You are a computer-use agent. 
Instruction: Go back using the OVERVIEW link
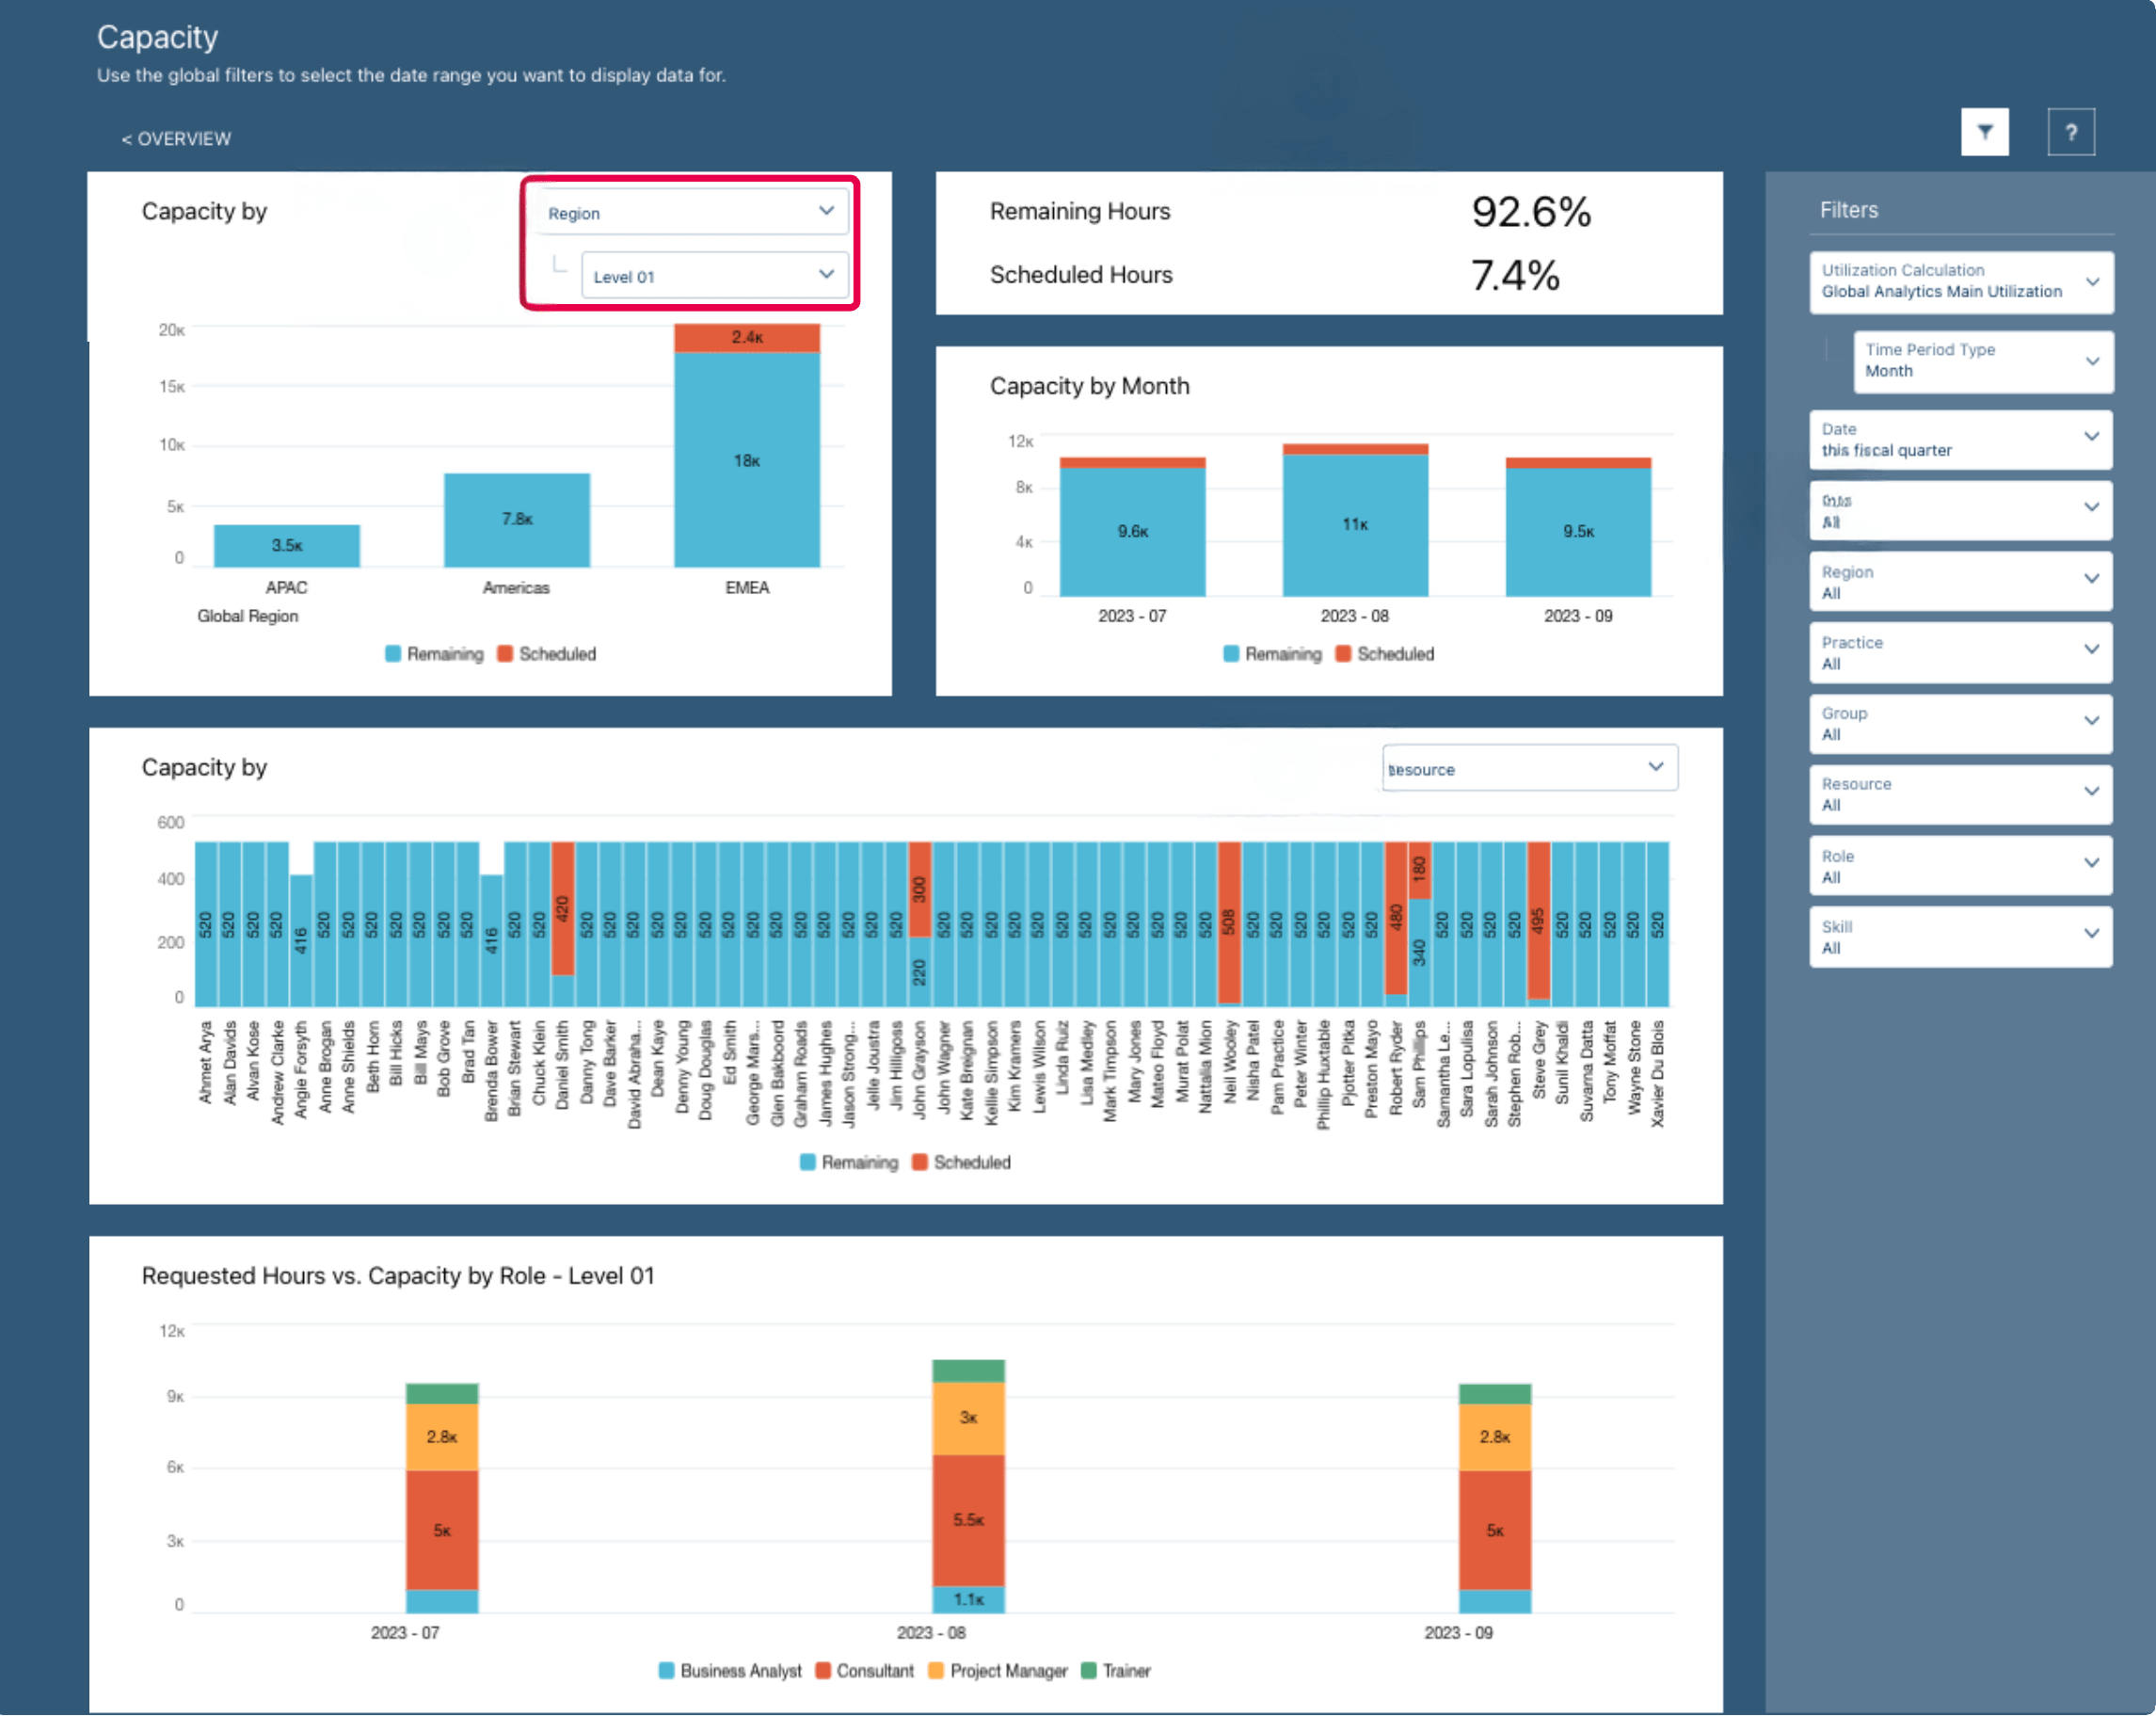pos(177,138)
